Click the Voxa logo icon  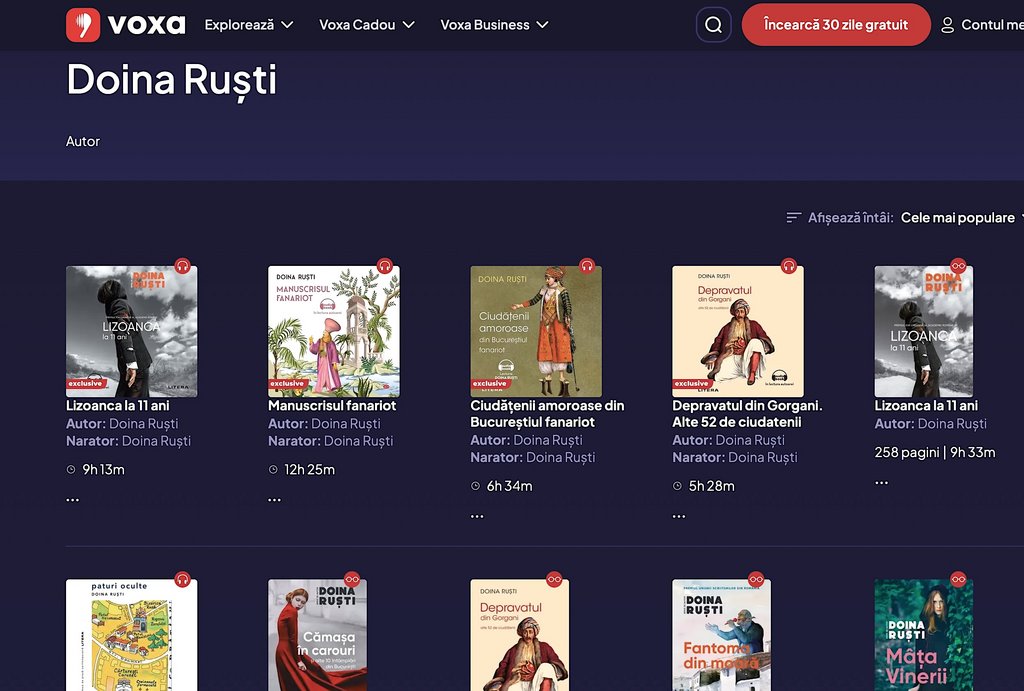point(83,25)
